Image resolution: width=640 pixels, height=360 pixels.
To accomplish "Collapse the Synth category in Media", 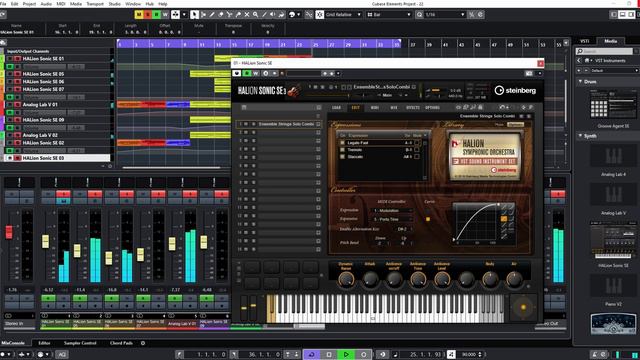I will point(580,136).
